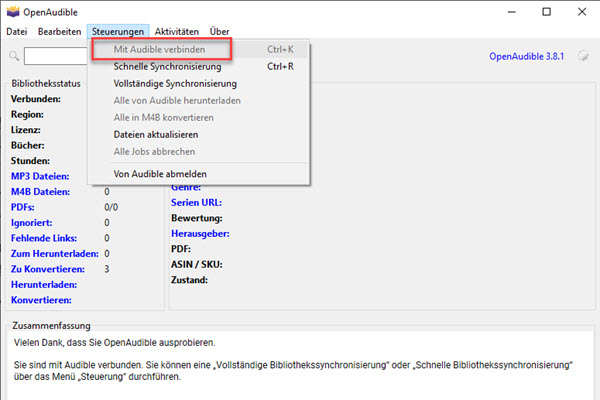The width and height of the screenshot is (600, 400).
Task: Choose Vollständige Synchronisierung
Action: coord(198,83)
